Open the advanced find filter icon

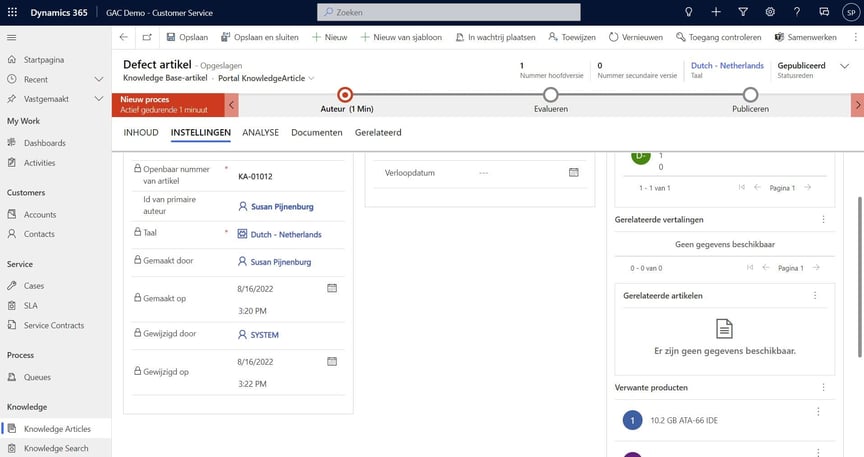743,12
